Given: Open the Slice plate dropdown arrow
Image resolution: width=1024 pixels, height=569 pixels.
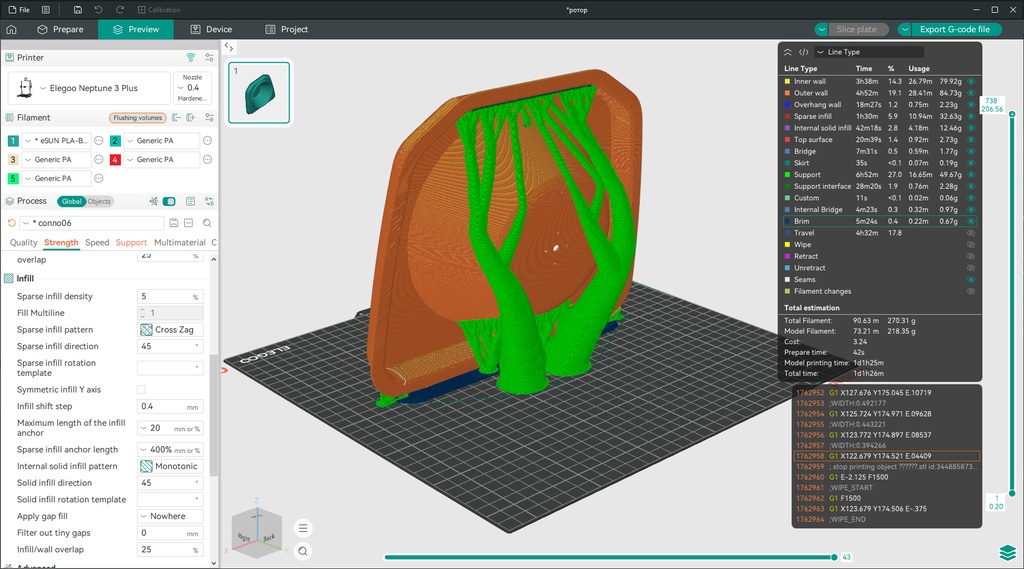Looking at the screenshot, I should [822, 29].
